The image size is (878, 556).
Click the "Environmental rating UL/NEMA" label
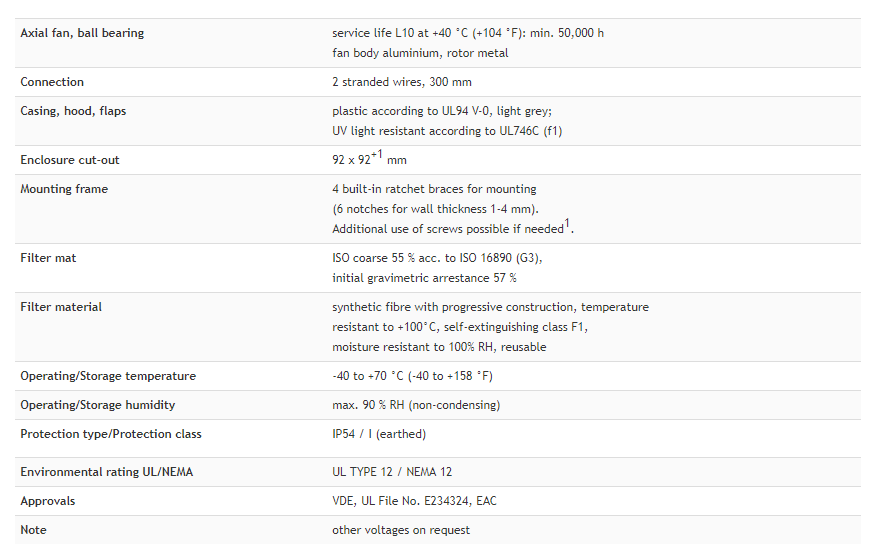click(x=107, y=472)
